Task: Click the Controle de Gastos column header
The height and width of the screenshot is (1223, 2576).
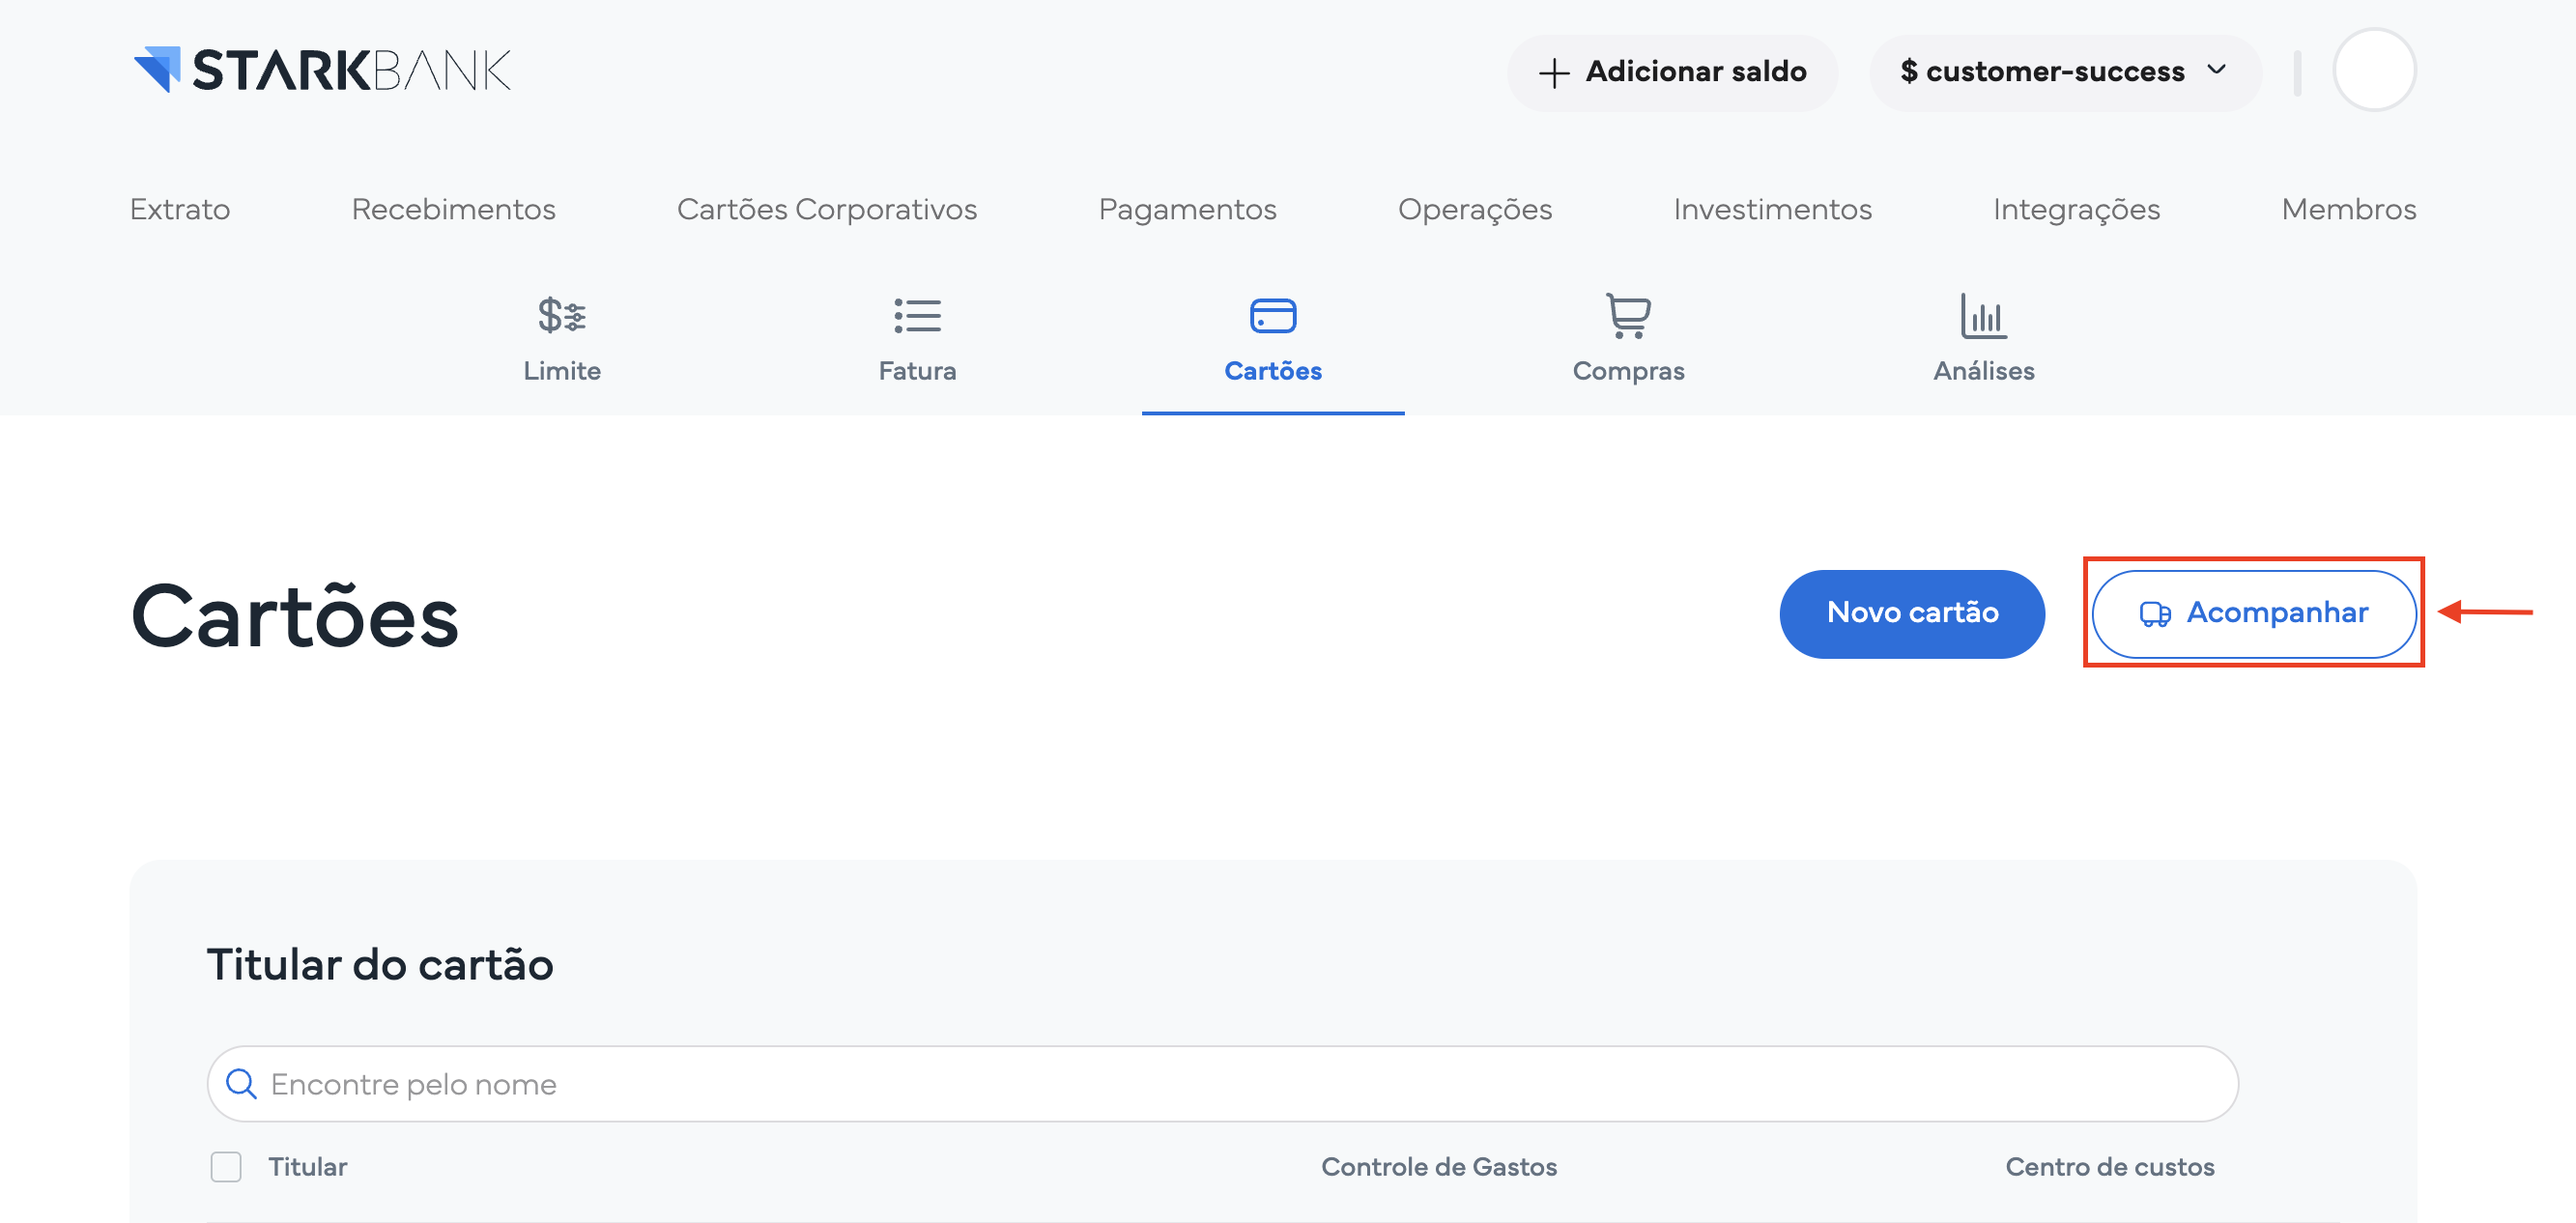Action: click(1438, 1166)
